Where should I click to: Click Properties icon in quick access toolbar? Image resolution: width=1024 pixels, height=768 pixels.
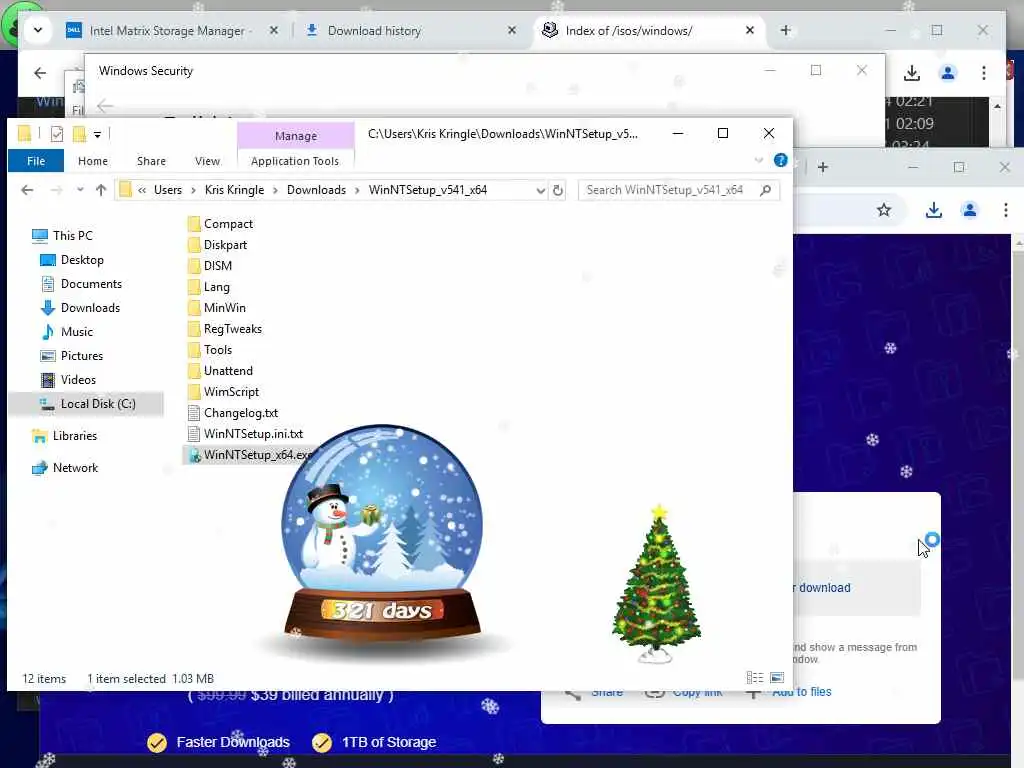click(57, 134)
